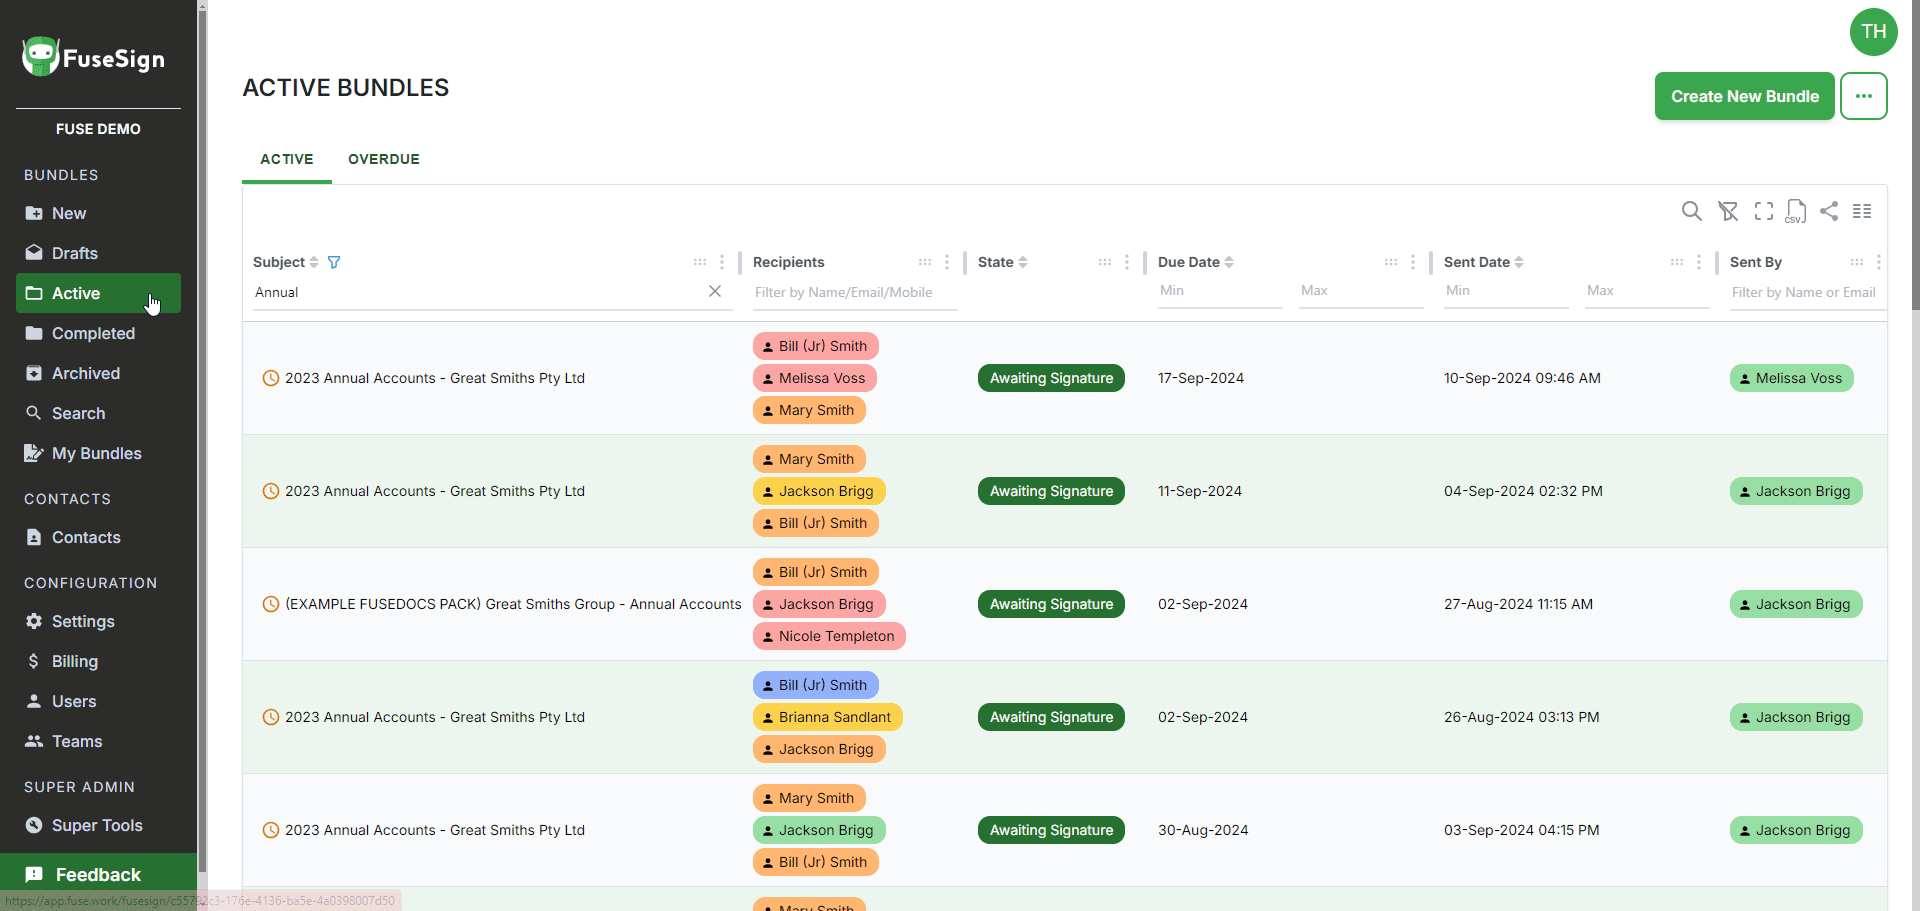Clear the Annual subject filter text
The image size is (1920, 911).
click(715, 291)
